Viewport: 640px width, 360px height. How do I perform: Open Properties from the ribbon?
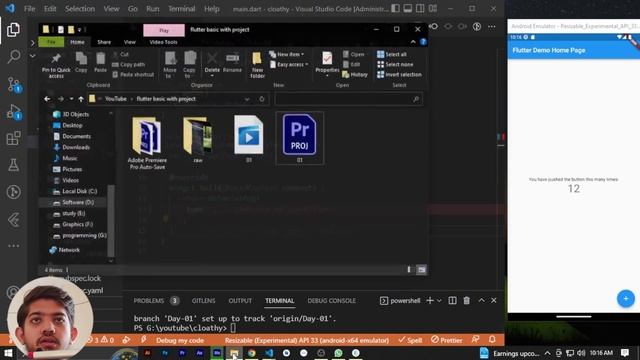click(x=327, y=64)
